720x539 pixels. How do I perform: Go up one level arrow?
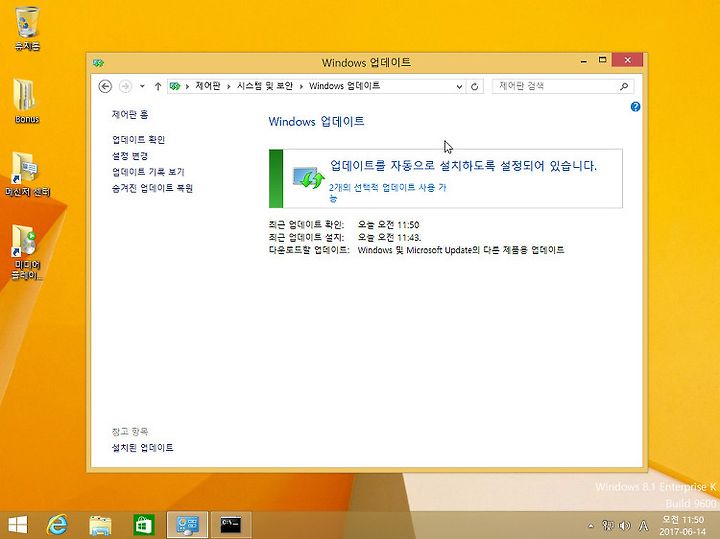[158, 86]
